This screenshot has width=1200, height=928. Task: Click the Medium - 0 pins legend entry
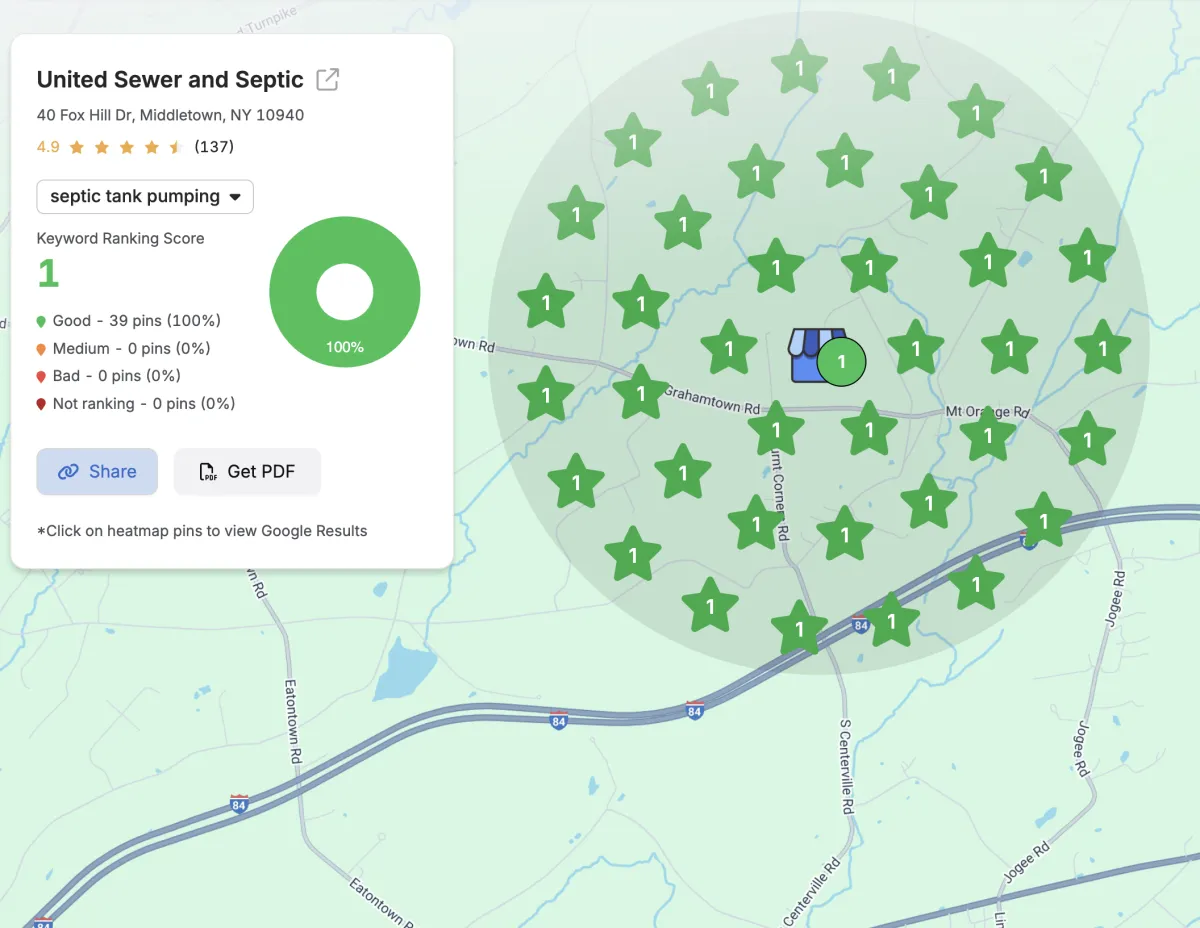click(124, 349)
